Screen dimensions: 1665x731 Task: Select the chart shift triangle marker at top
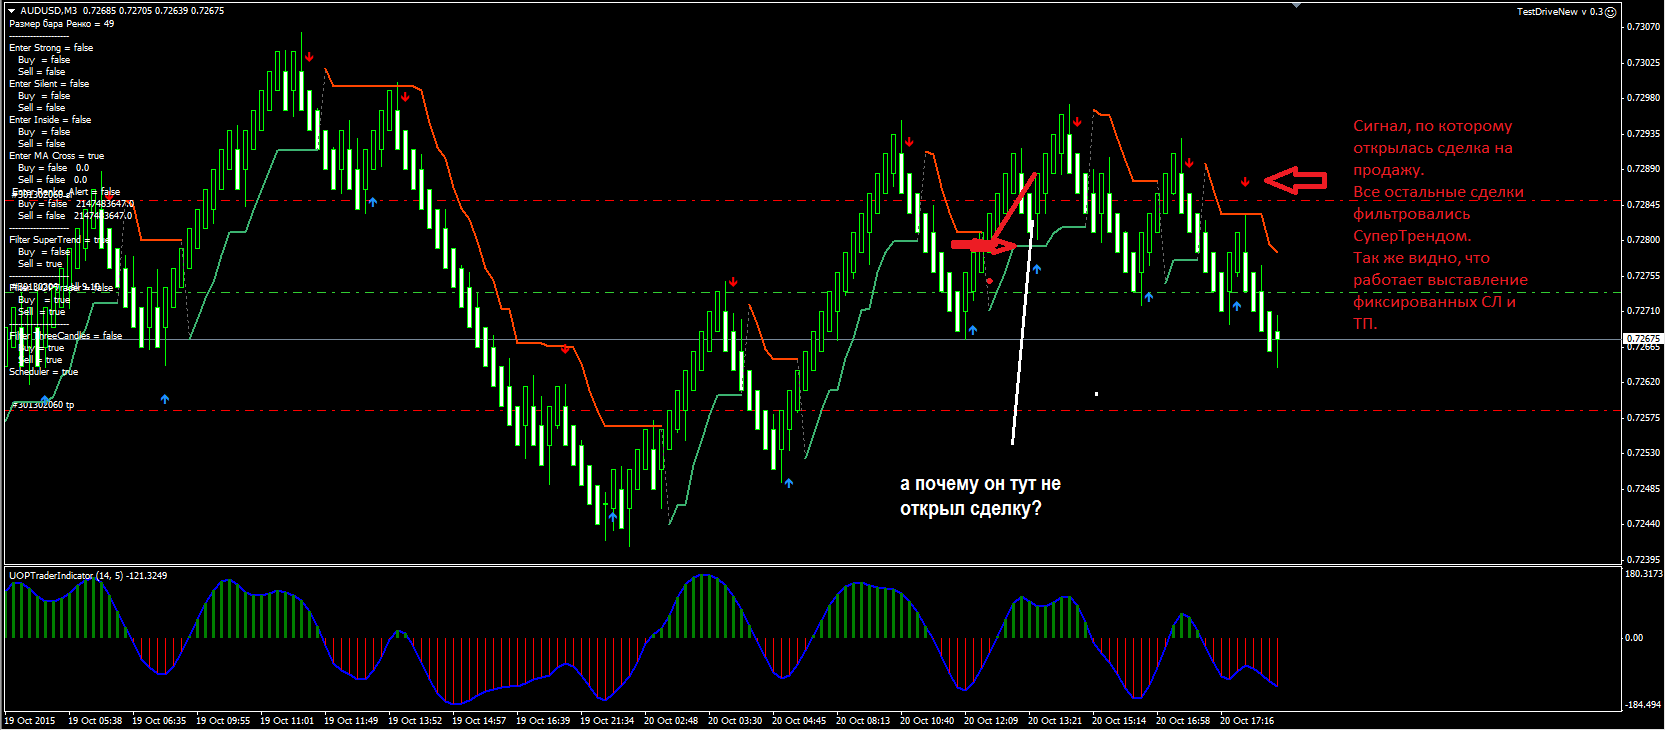coord(1296,6)
